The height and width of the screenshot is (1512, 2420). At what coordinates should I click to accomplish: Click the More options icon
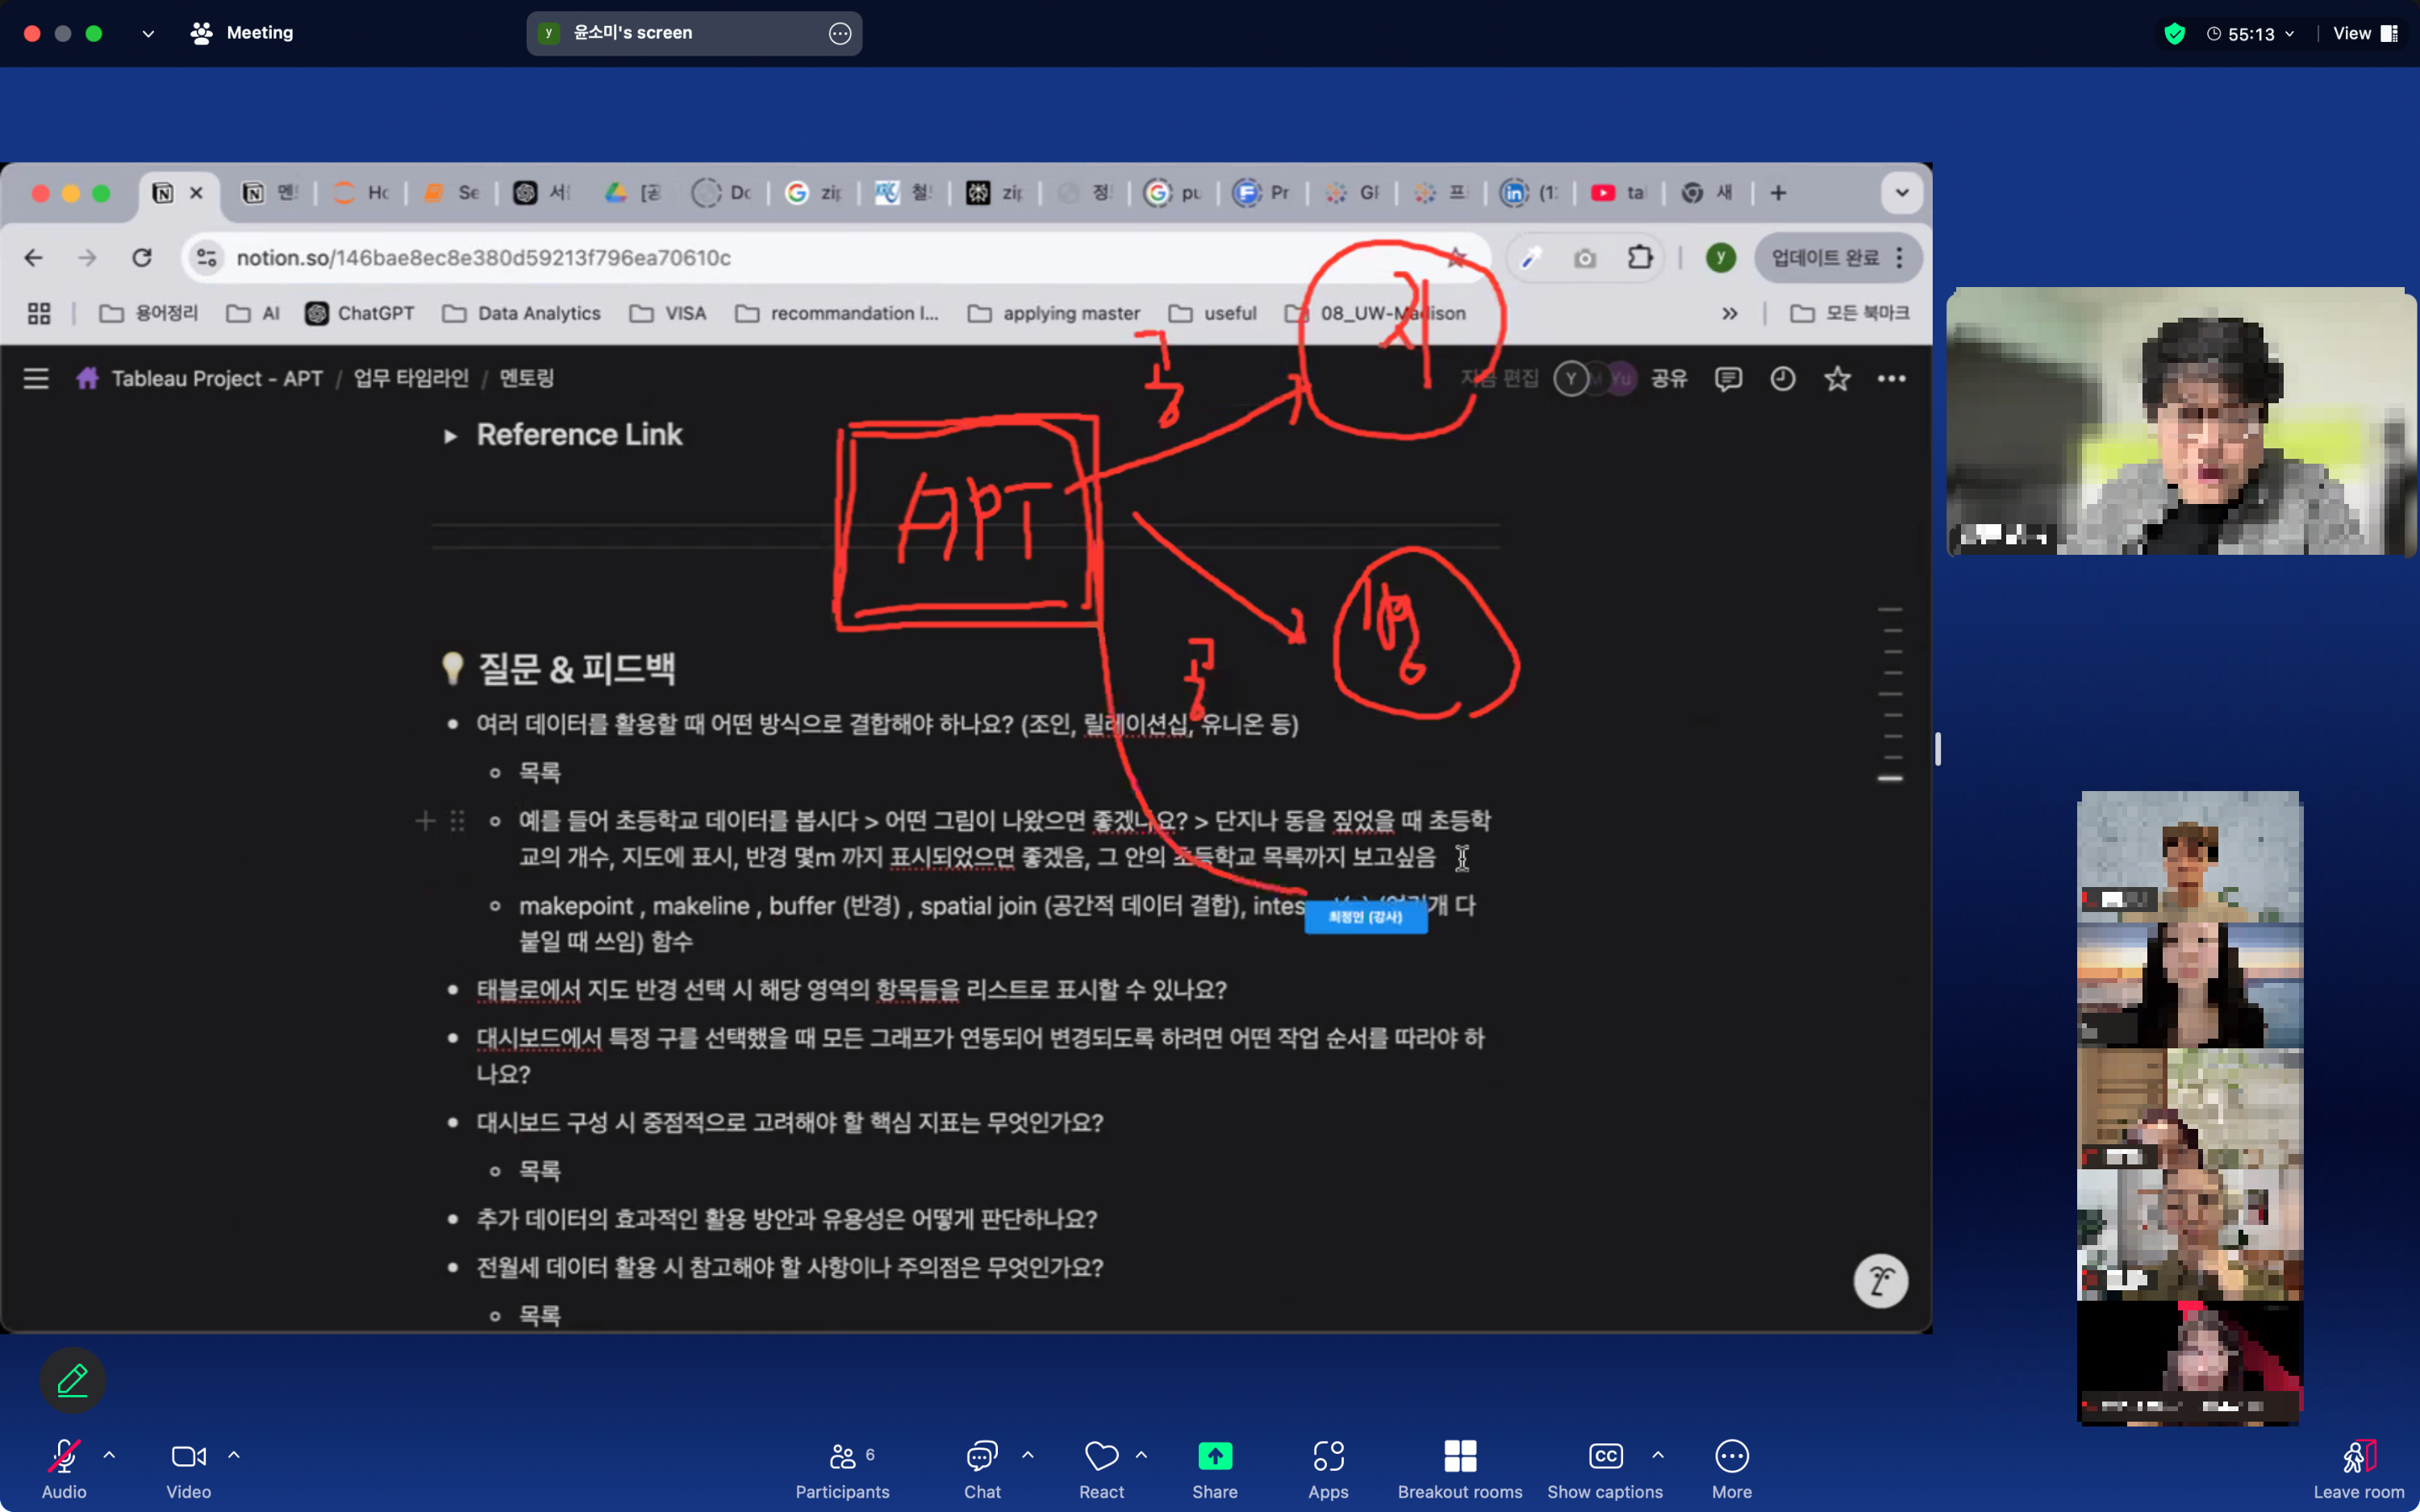pyautogui.click(x=1731, y=1456)
